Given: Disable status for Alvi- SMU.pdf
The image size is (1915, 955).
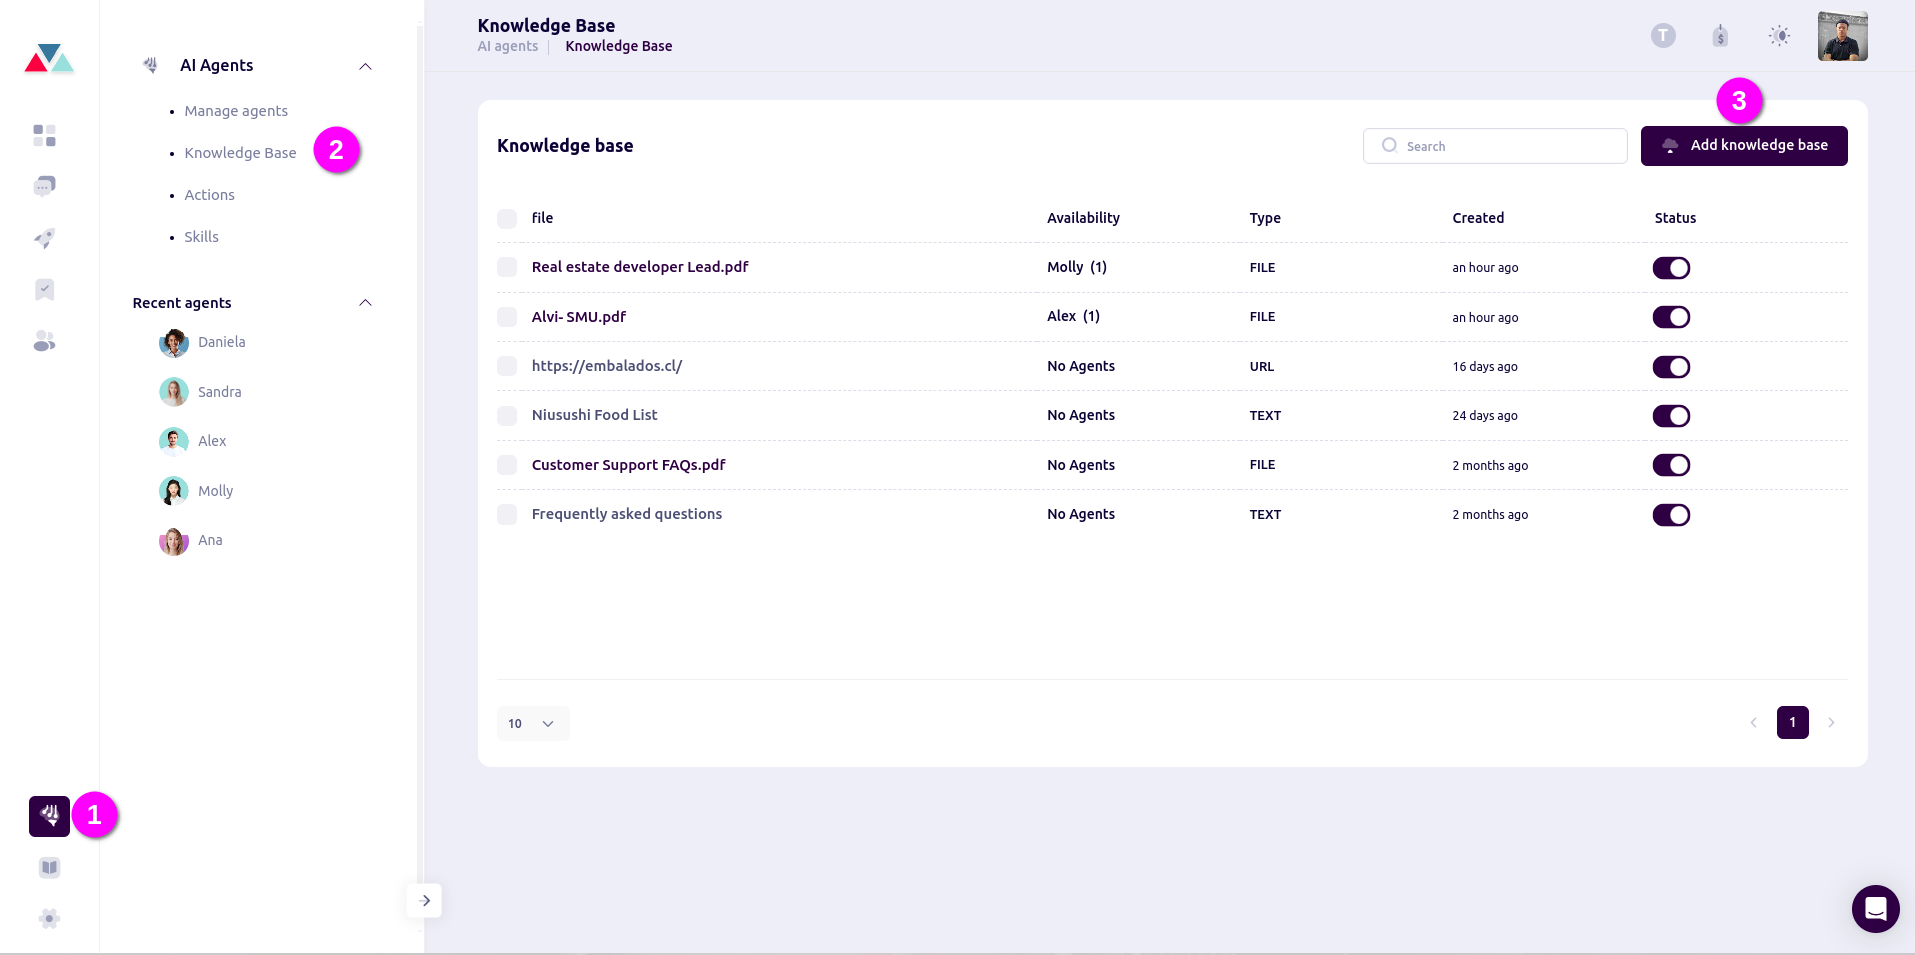Looking at the screenshot, I should click(x=1671, y=317).
